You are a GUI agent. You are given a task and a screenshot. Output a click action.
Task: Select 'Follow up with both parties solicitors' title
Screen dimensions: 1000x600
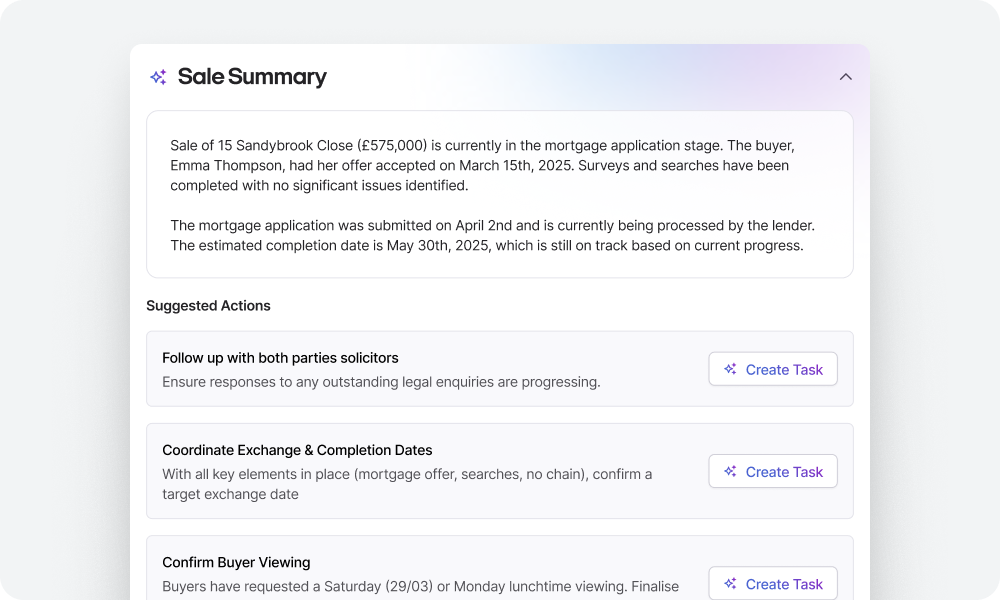tap(280, 358)
